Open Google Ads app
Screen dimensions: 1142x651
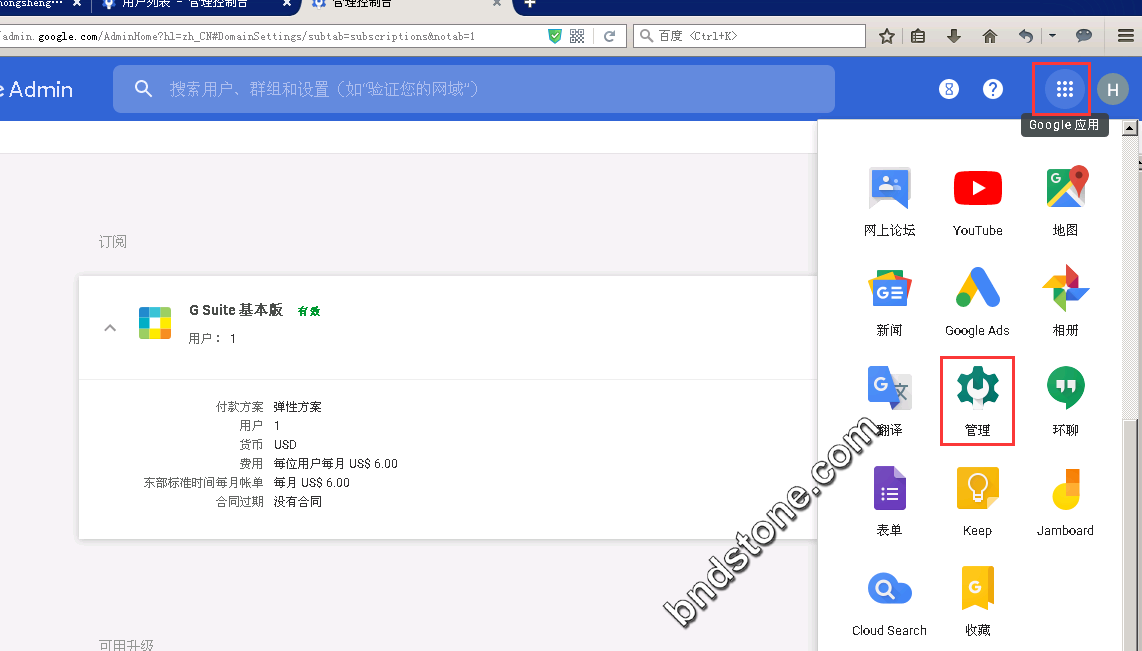point(977,301)
